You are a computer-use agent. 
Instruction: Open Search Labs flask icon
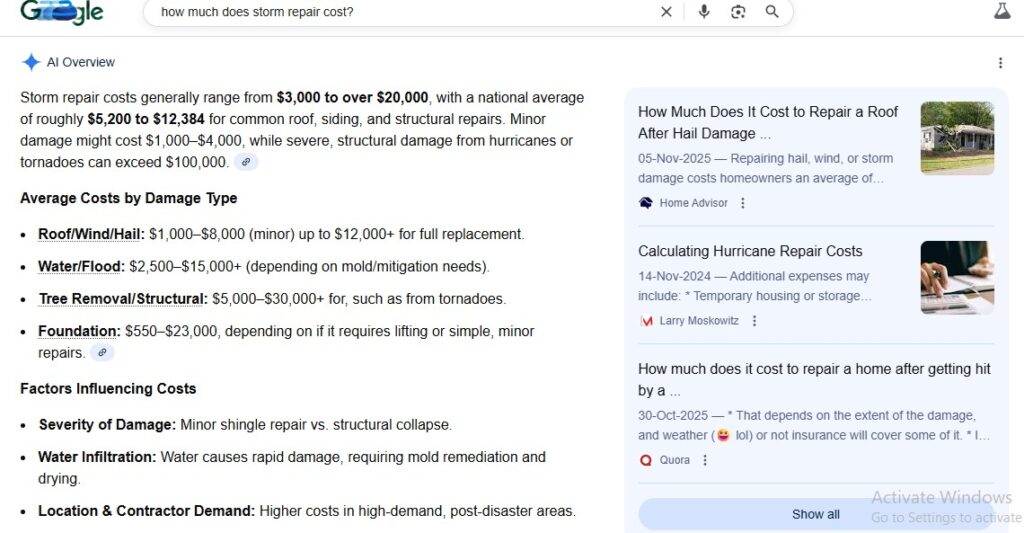pyautogui.click(x=1002, y=10)
